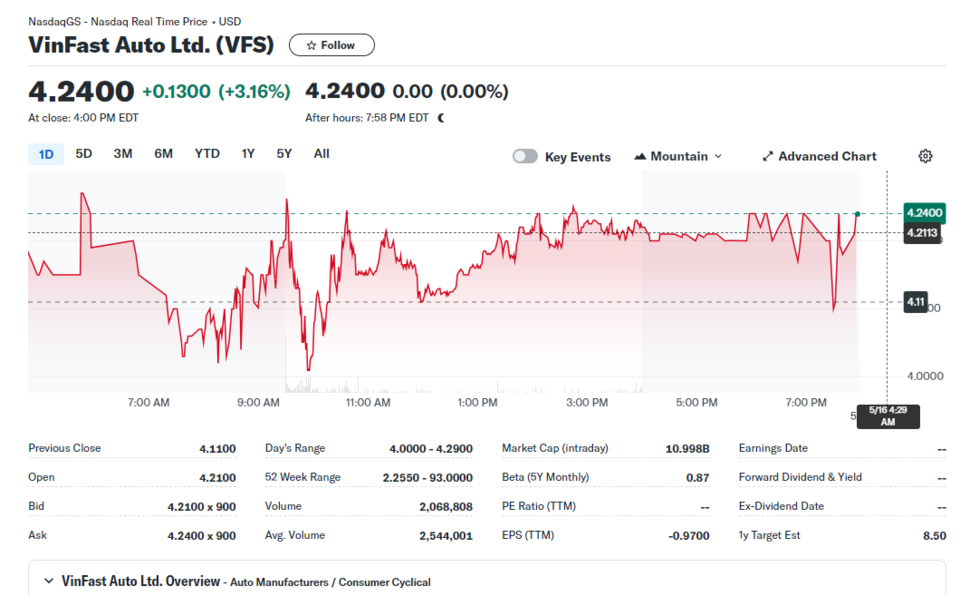Click the Mountain chart type icon

(x=640, y=156)
